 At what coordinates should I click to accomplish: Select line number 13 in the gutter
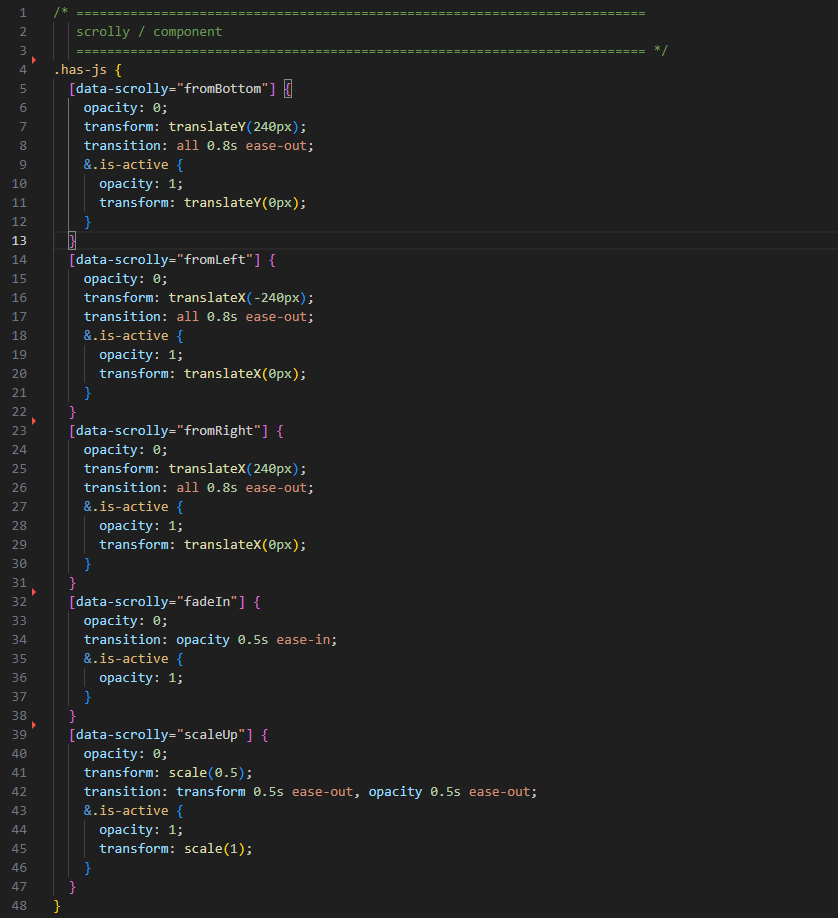tap(20, 241)
